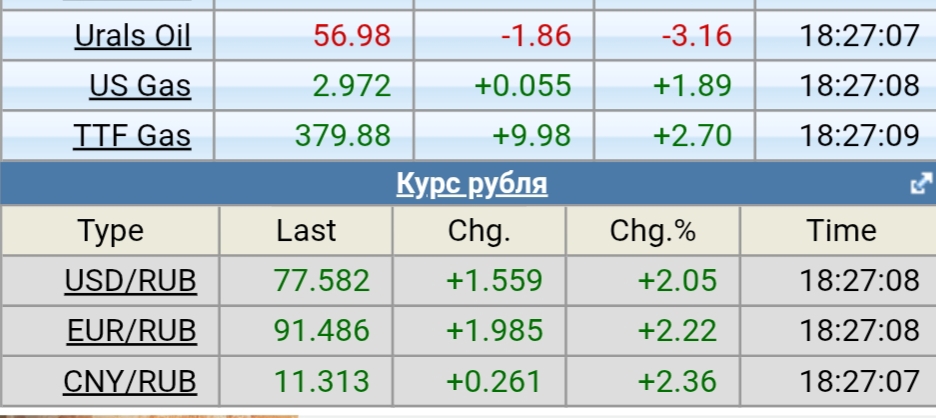This screenshot has width=936, height=418.
Task: Expand the Курс рубля panel icon
Action: [920, 185]
